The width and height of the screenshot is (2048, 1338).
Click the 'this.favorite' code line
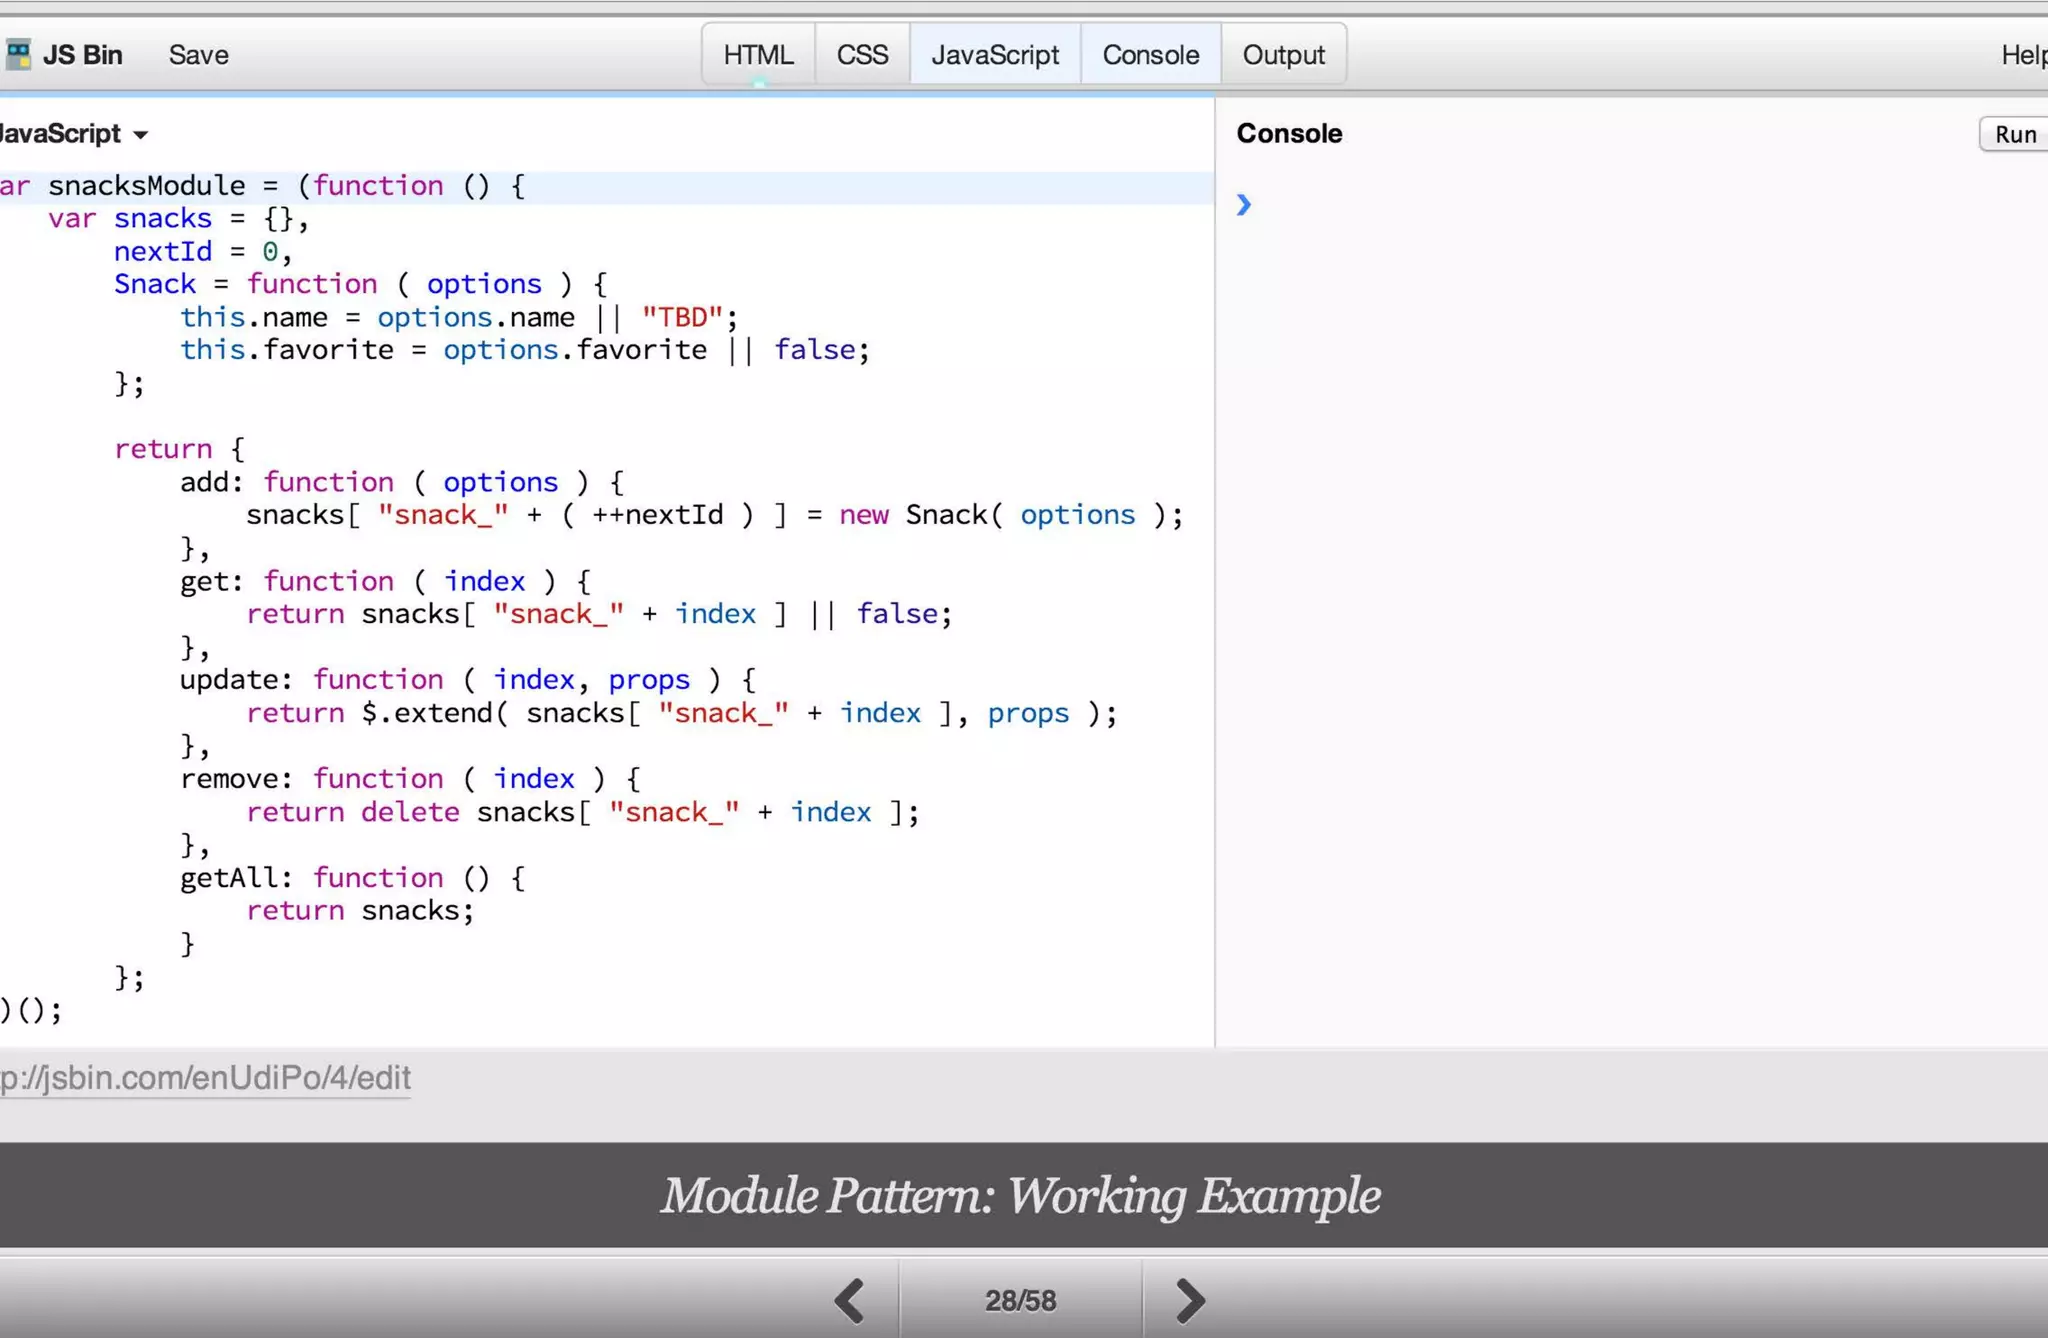tap(525, 350)
